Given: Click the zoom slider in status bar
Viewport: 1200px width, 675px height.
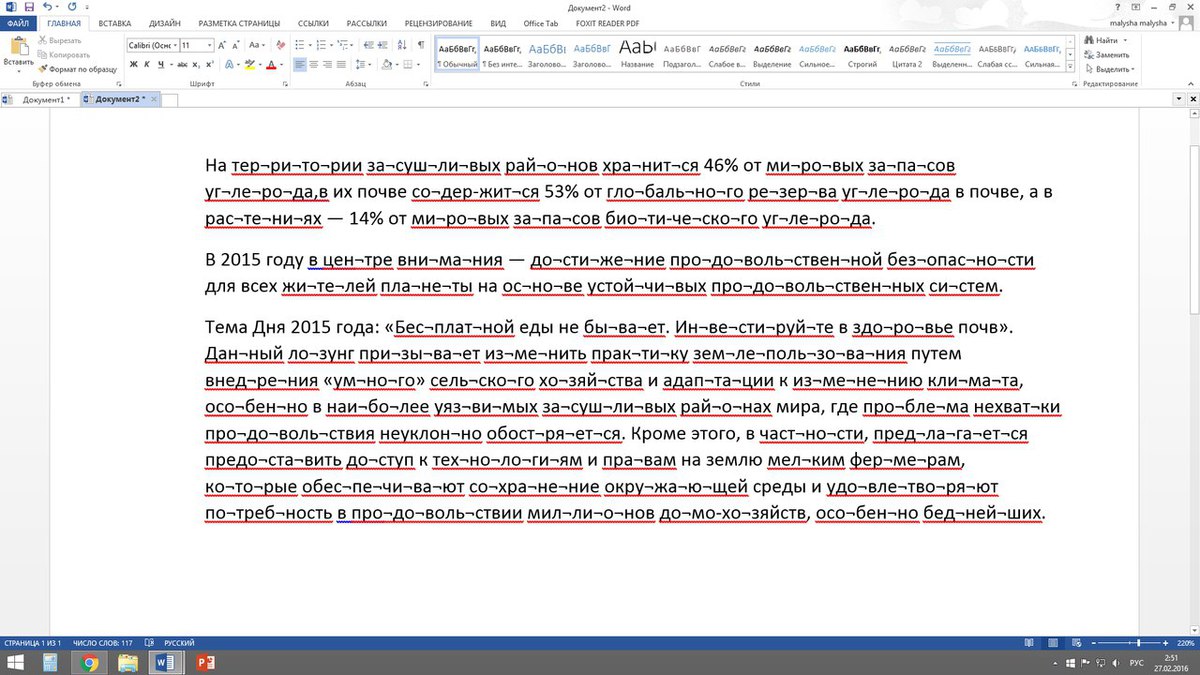Looking at the screenshot, I should [x=1137, y=641].
